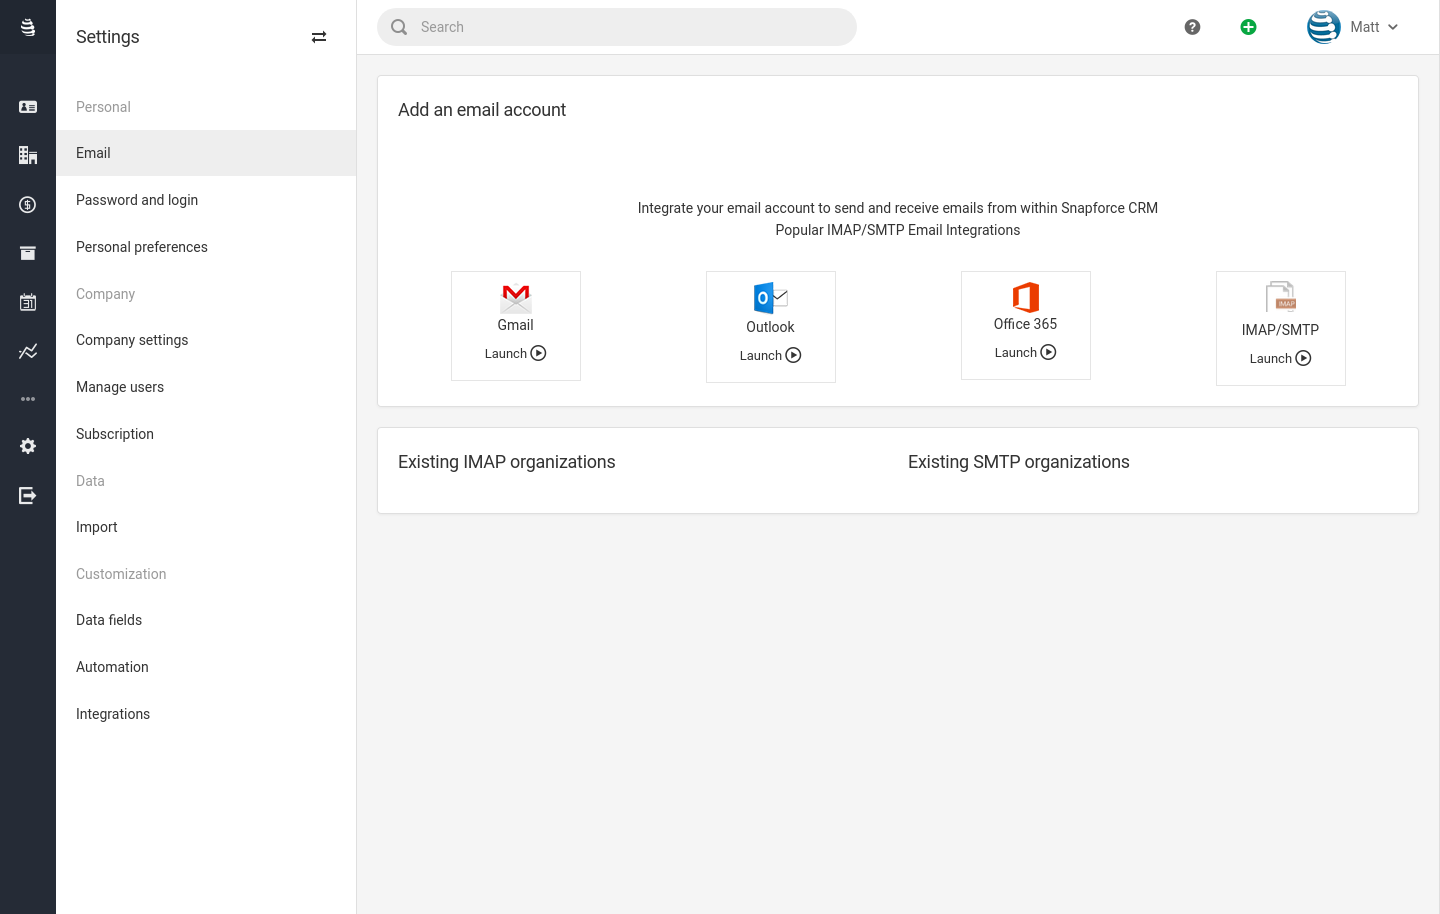Image resolution: width=1440 pixels, height=914 pixels.
Task: Click the Office 365 Launch play icon
Action: click(x=1049, y=352)
